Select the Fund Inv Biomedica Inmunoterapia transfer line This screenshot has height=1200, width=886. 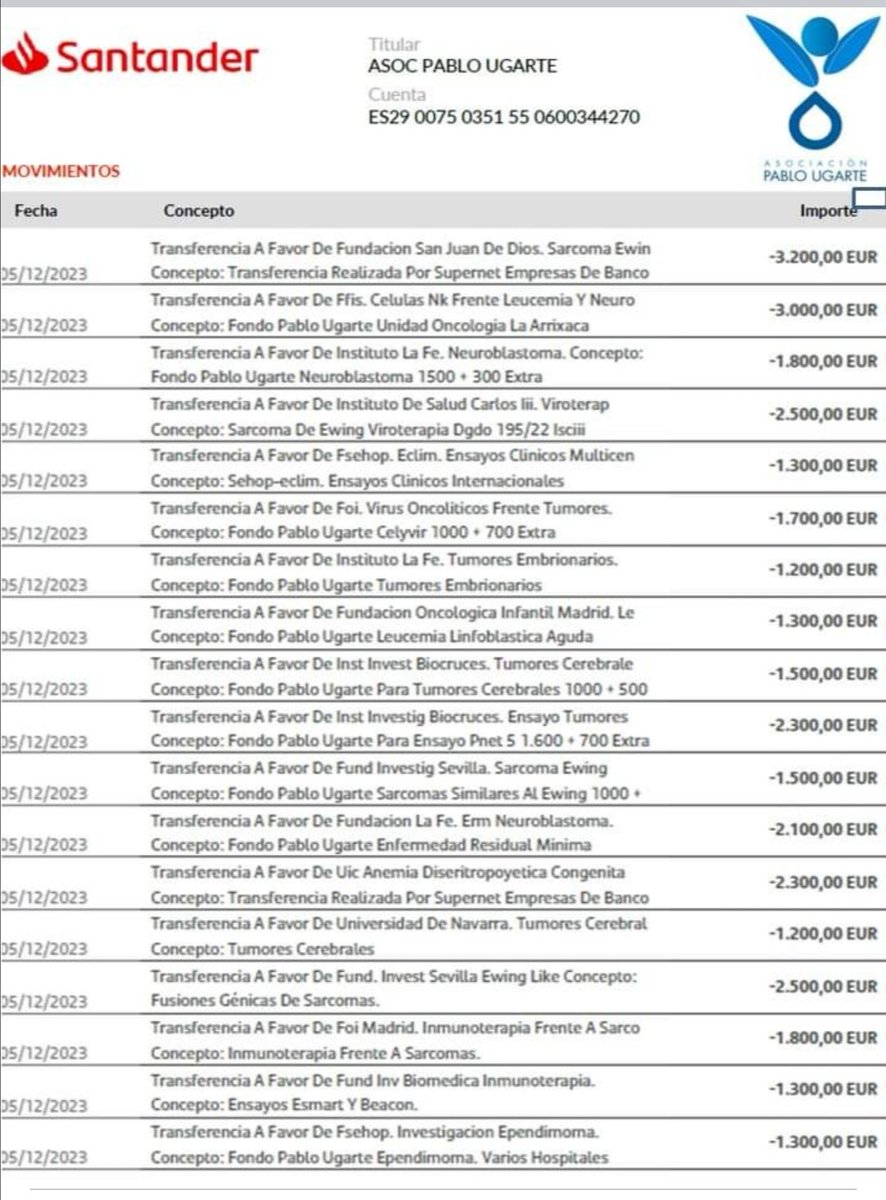click(x=373, y=1080)
